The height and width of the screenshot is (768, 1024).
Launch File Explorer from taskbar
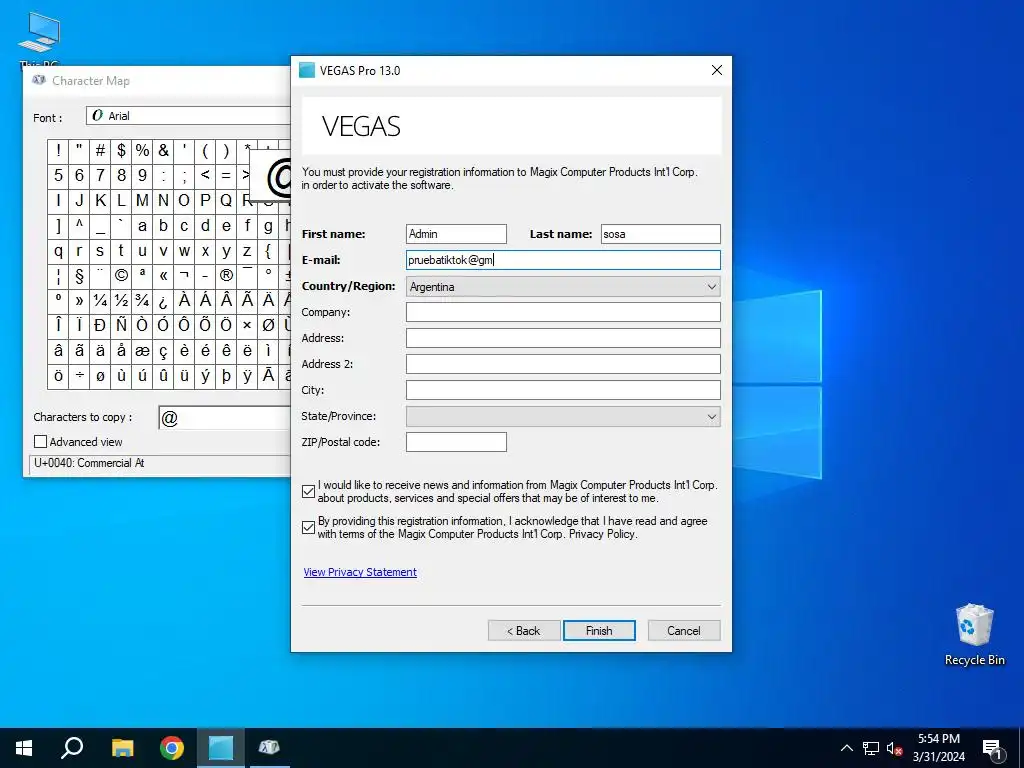pyautogui.click(x=122, y=748)
